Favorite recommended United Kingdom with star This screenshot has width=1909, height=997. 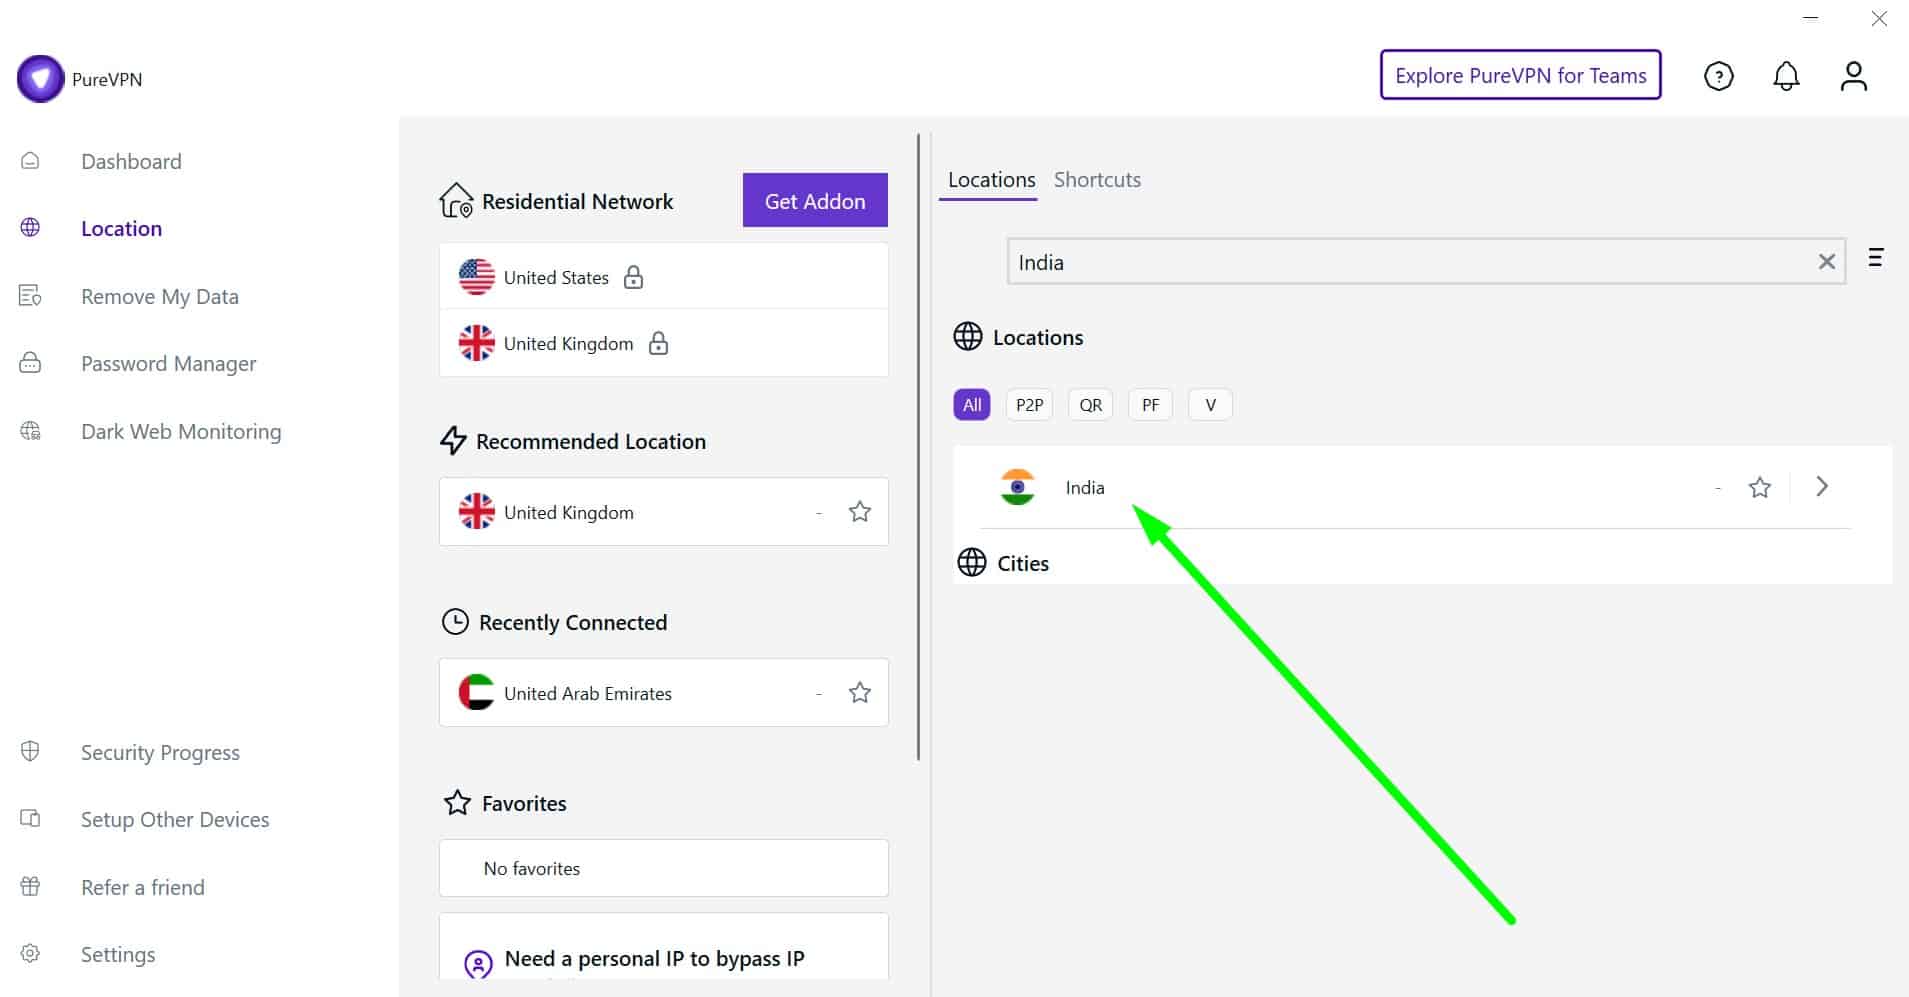[859, 512]
